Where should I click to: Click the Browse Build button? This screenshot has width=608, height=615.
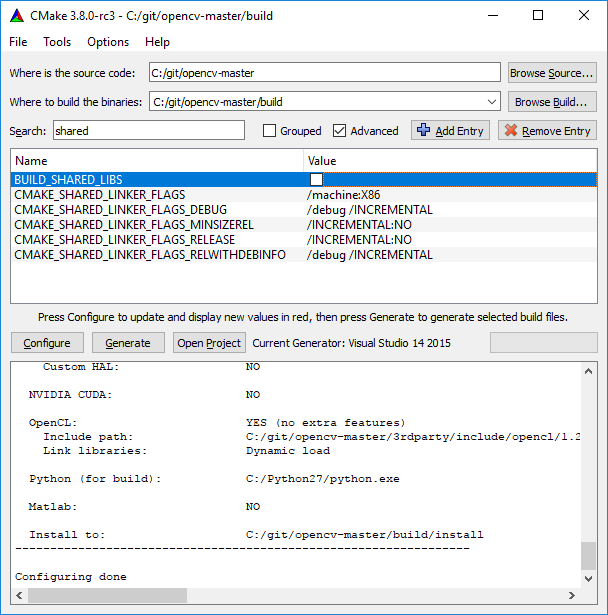pyautogui.click(x=552, y=102)
